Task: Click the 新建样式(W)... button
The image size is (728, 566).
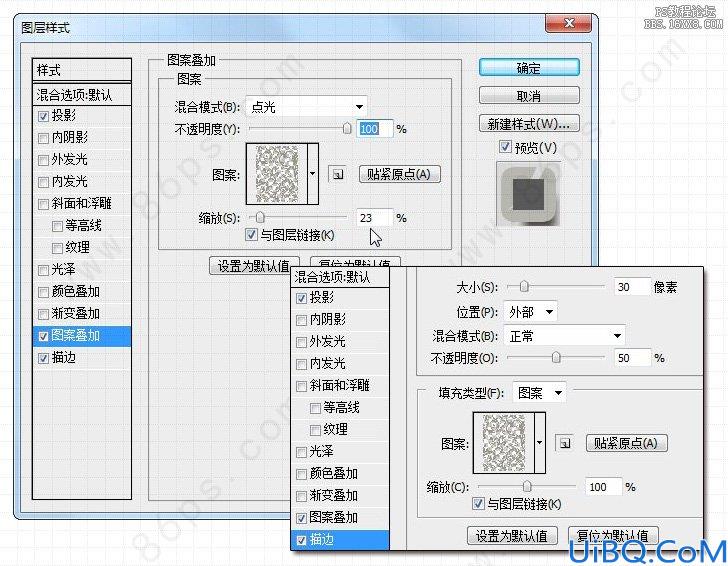Action: coord(529,124)
